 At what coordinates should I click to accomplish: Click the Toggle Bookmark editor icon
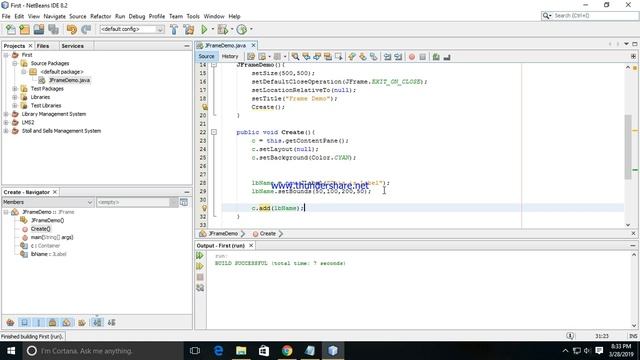pyautogui.click(x=373, y=57)
